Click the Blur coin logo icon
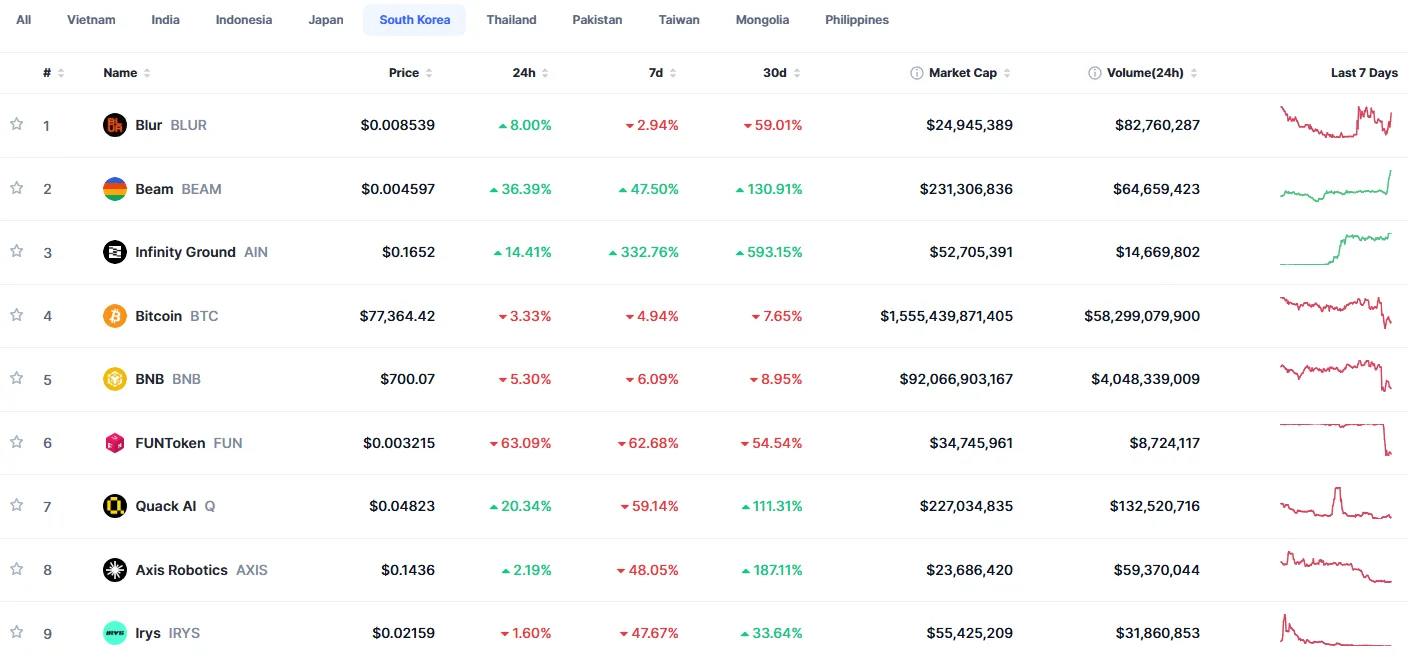The width and height of the screenshot is (1408, 660). pos(115,125)
